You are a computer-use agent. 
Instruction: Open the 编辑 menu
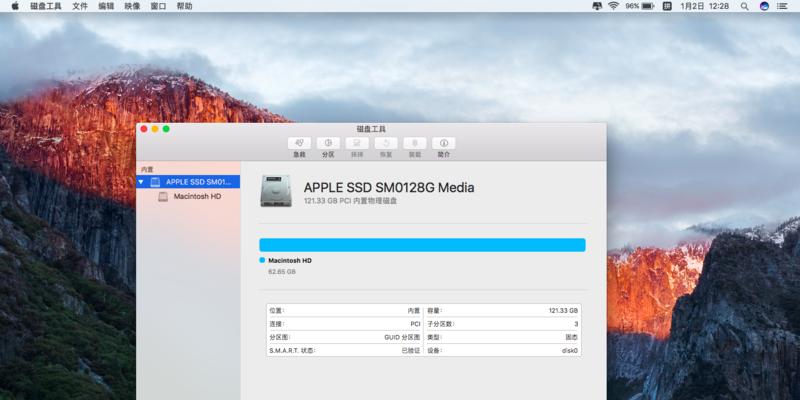point(106,6)
